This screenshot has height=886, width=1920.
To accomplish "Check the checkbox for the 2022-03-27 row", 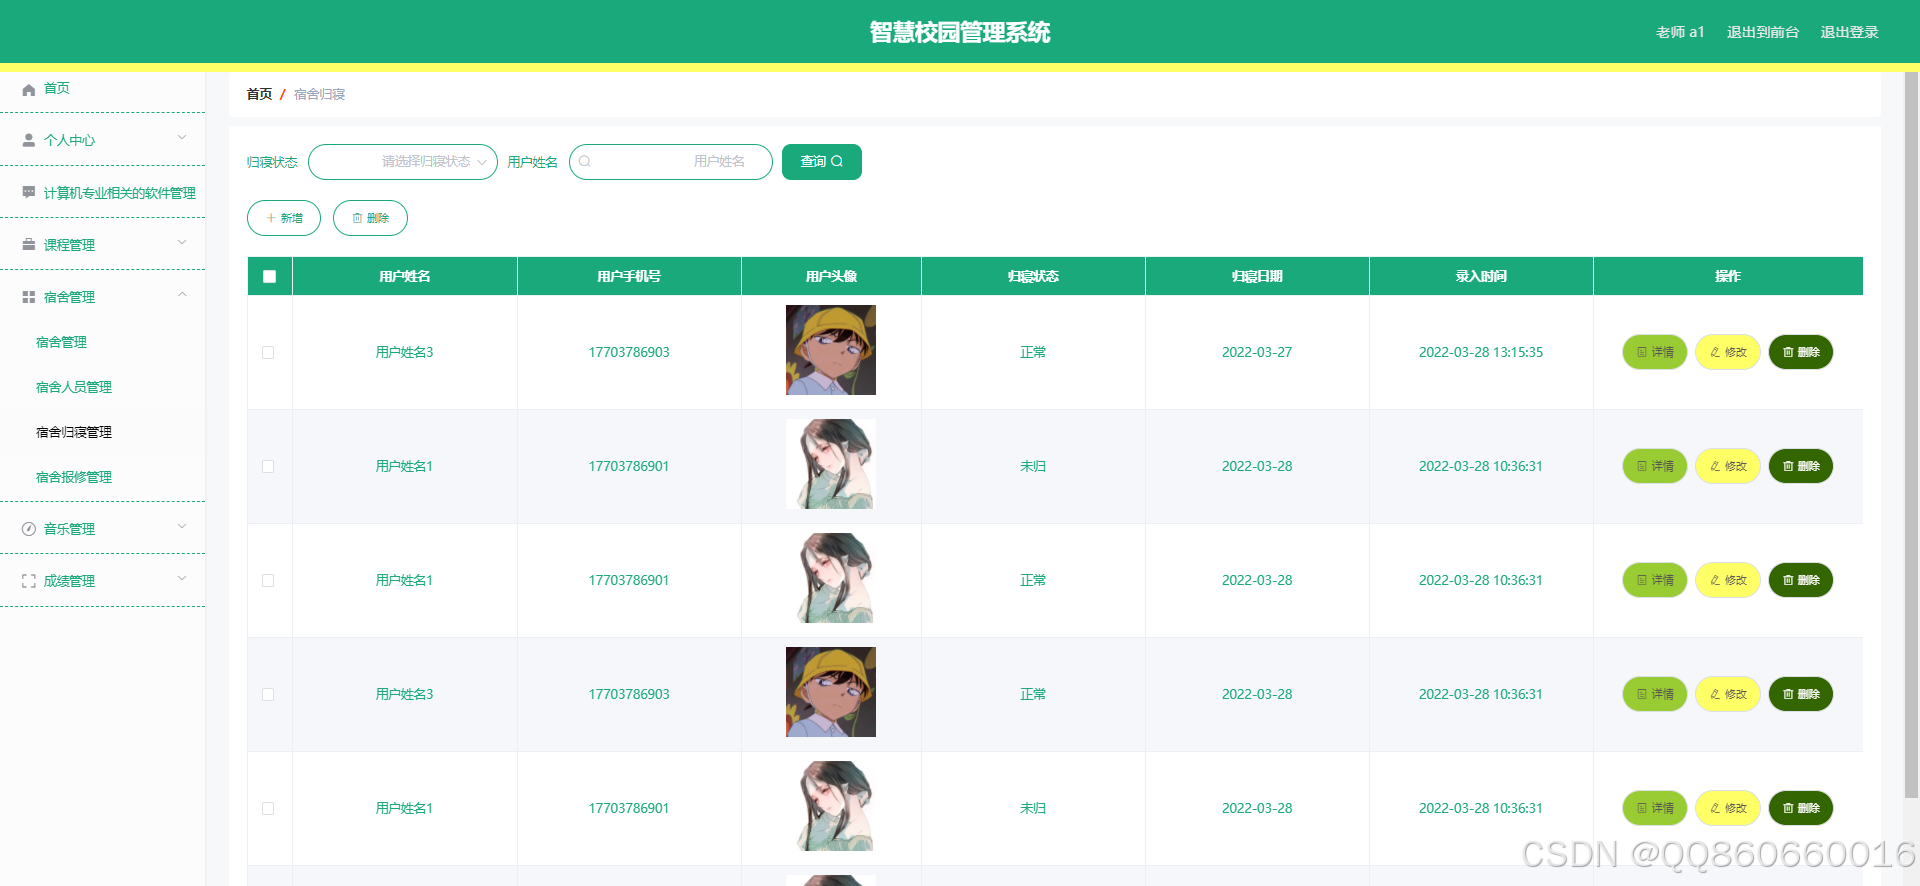I will point(268,352).
